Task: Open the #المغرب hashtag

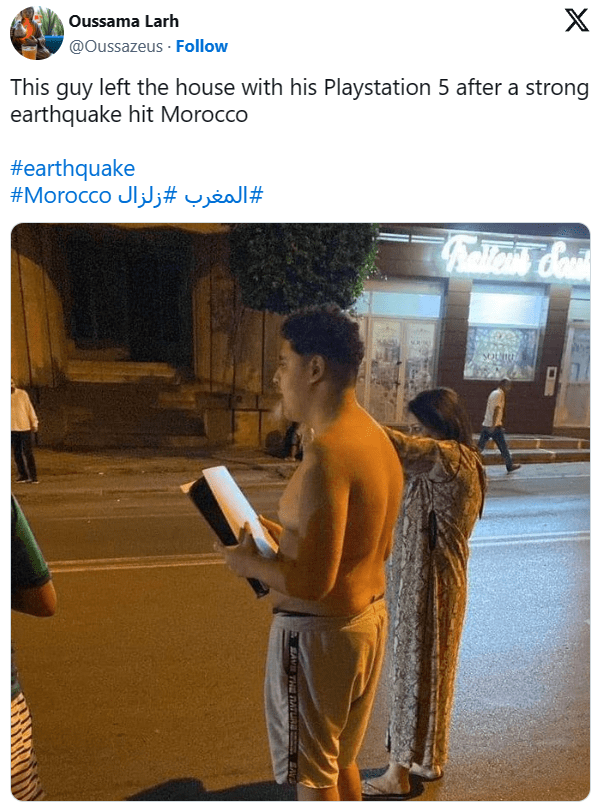Action: 224,196
